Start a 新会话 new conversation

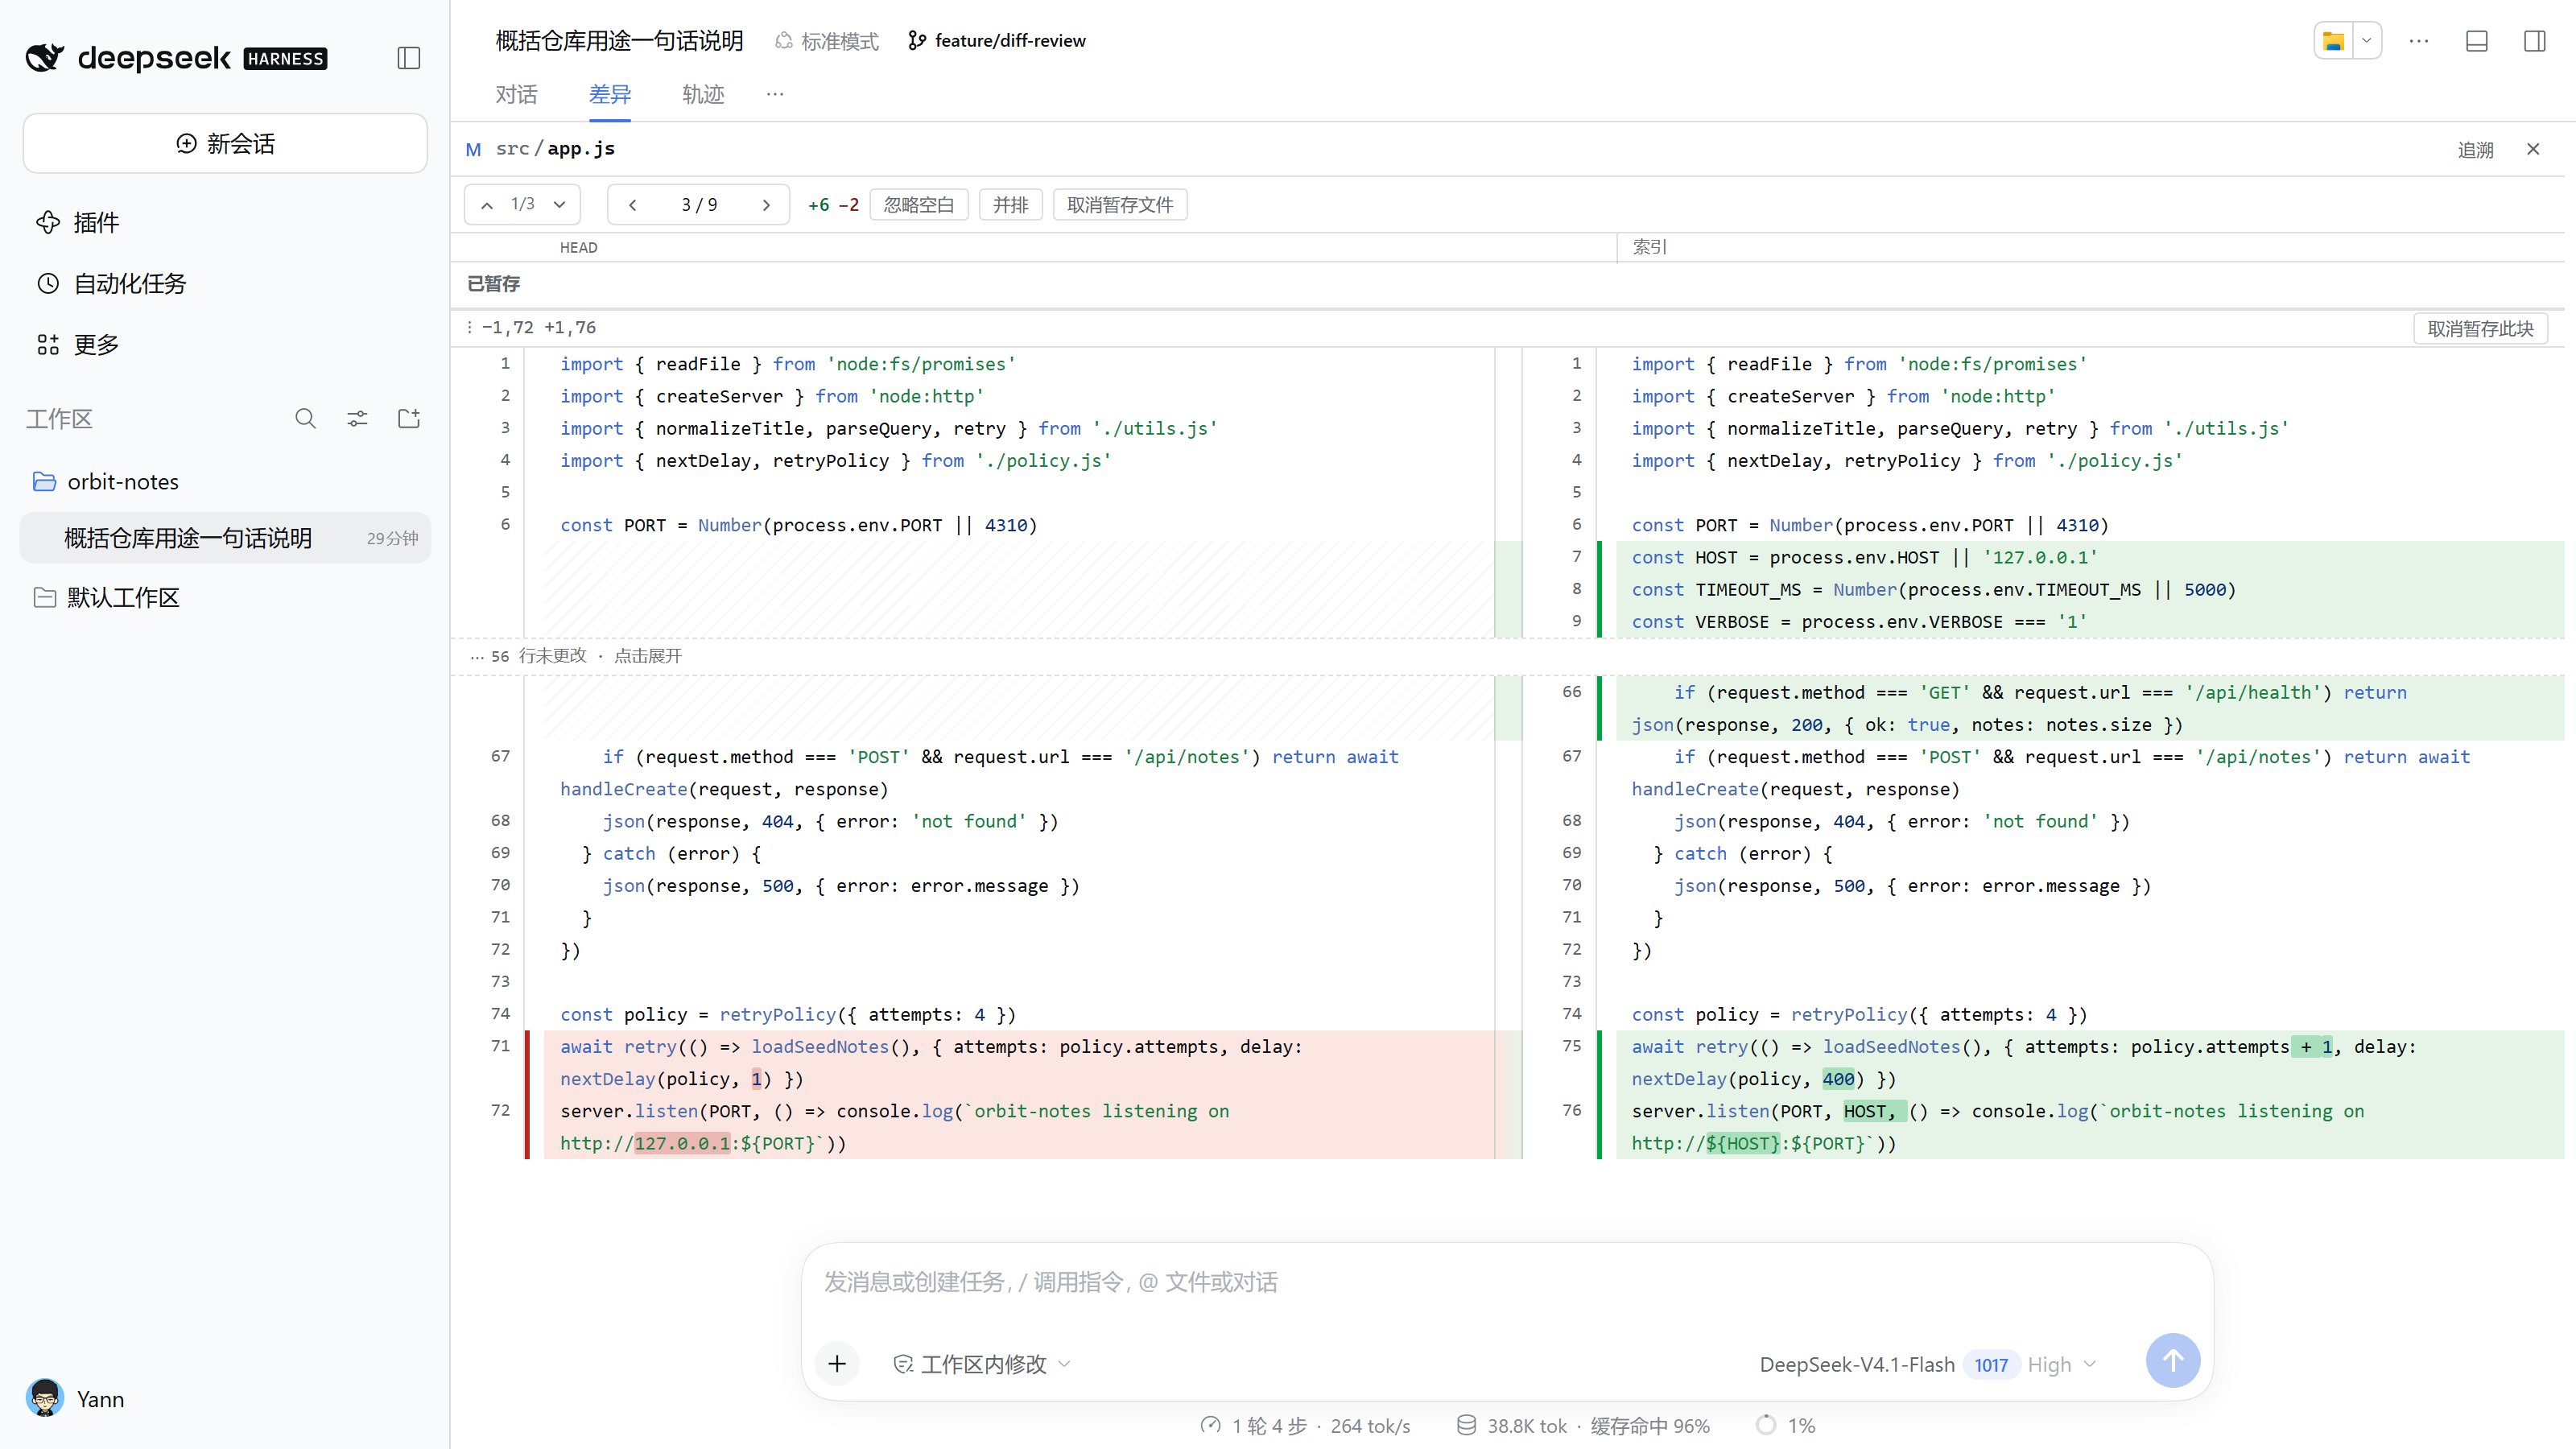(x=225, y=143)
